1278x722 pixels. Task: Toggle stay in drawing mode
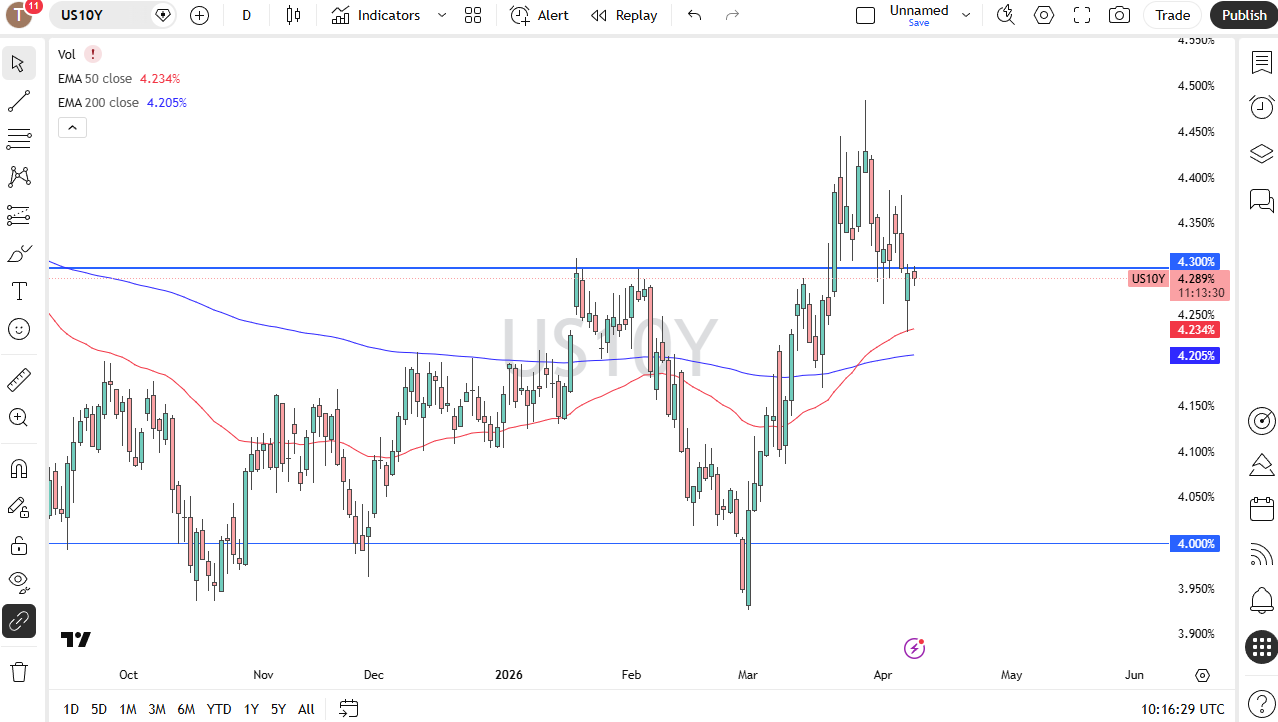point(18,507)
